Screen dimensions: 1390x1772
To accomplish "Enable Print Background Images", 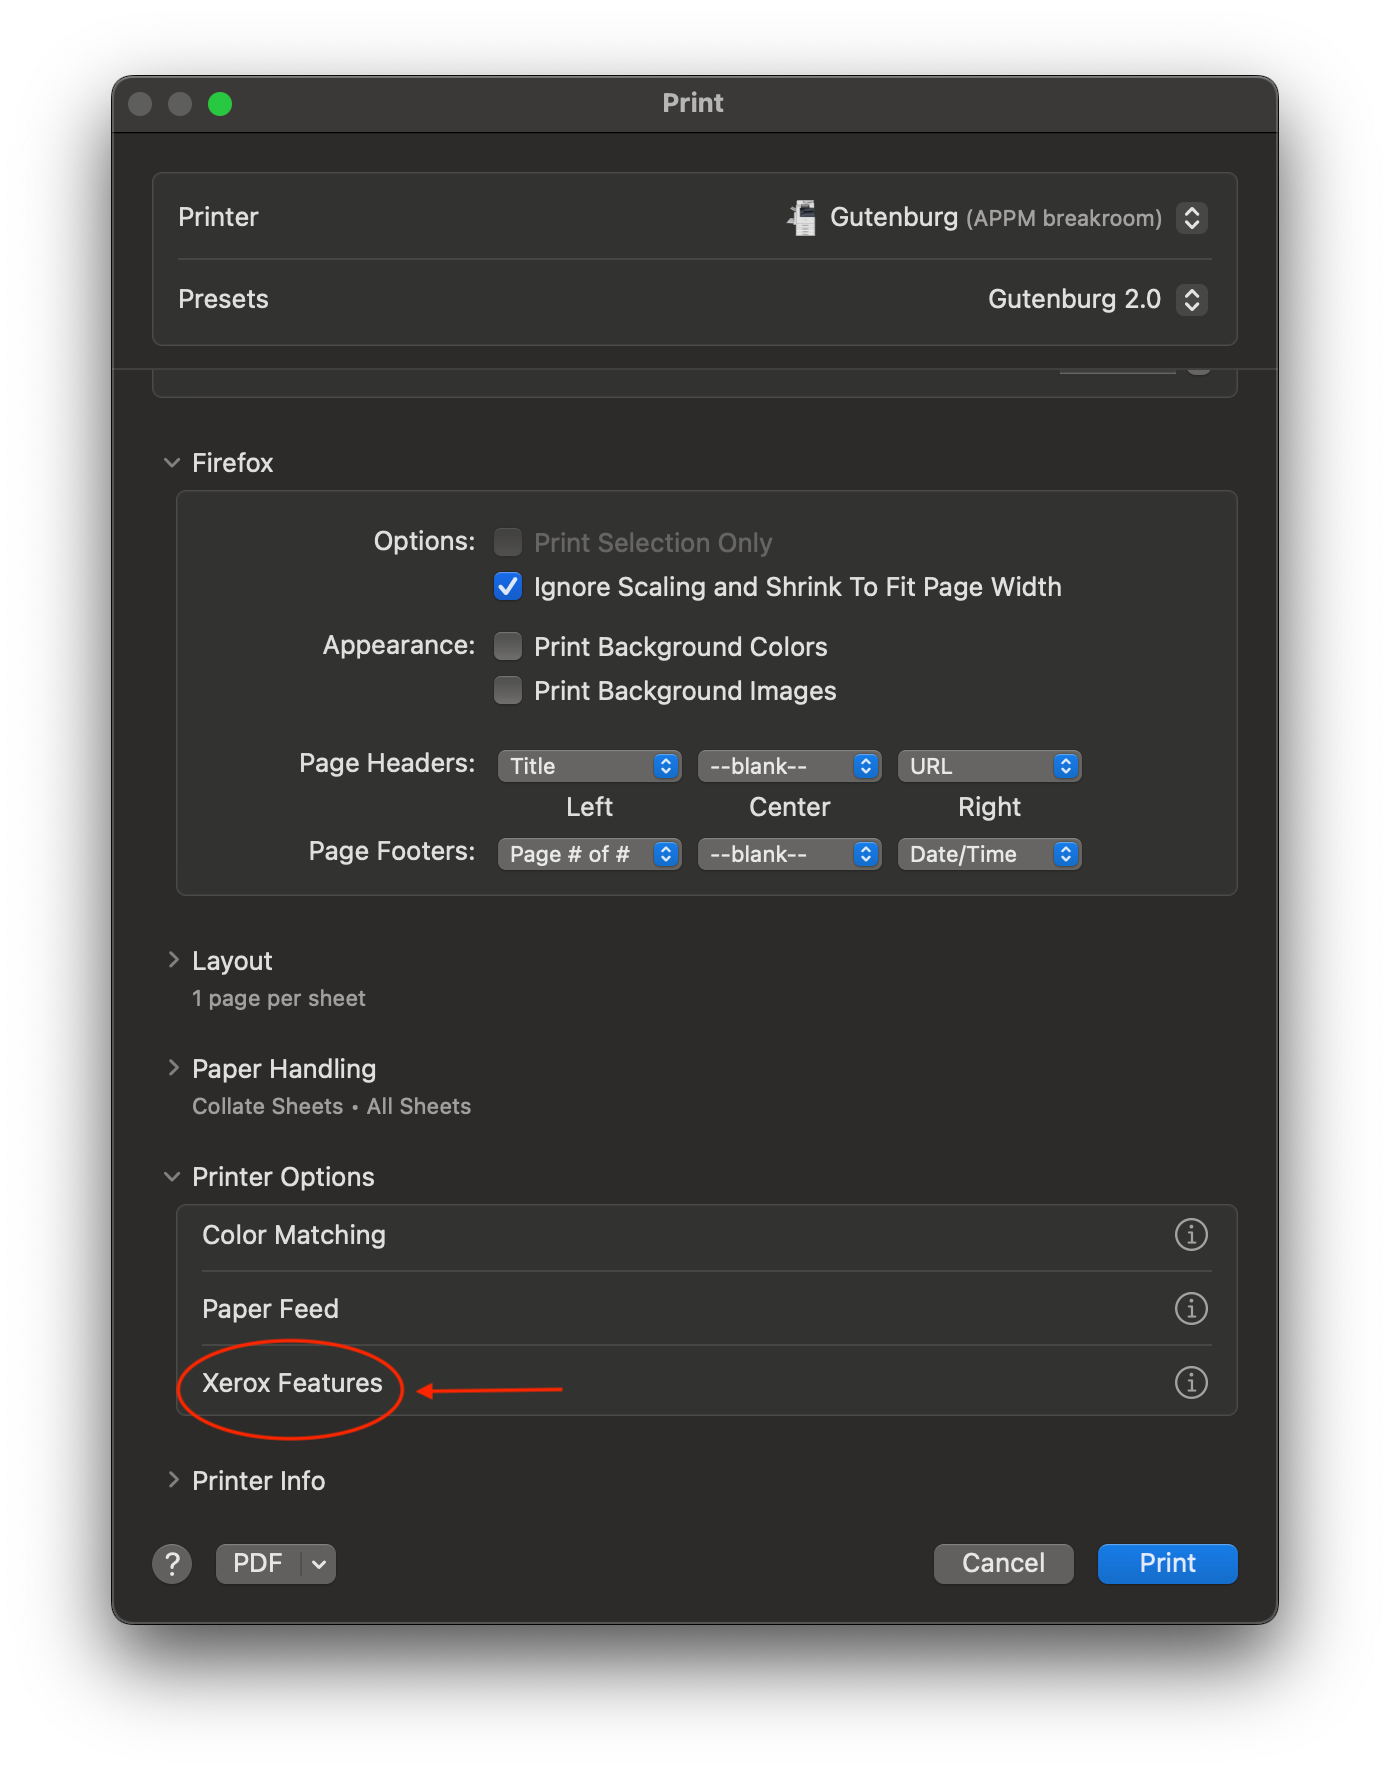I will pos(508,690).
